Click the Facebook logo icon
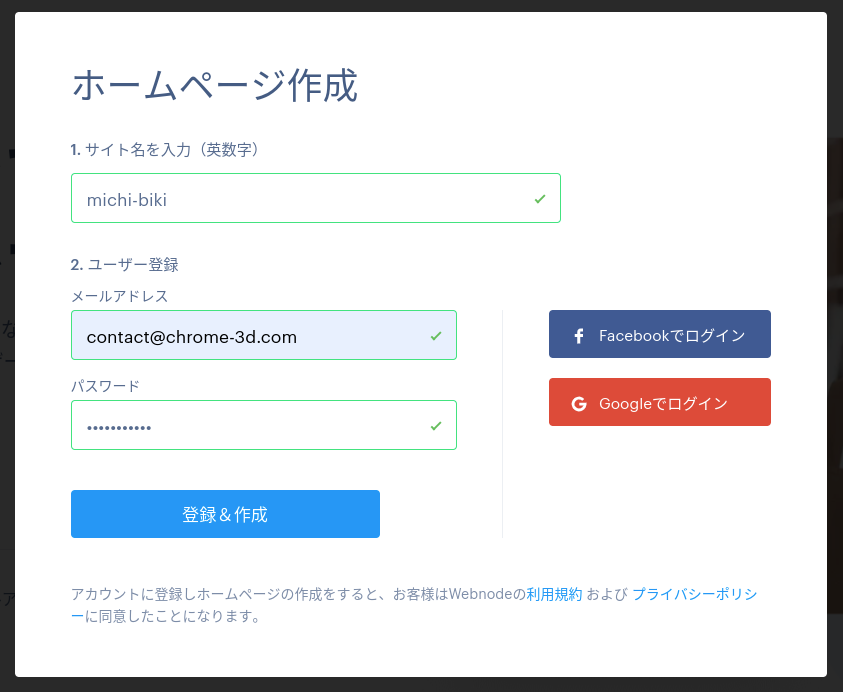This screenshot has height=692, width=843. pyautogui.click(x=578, y=336)
